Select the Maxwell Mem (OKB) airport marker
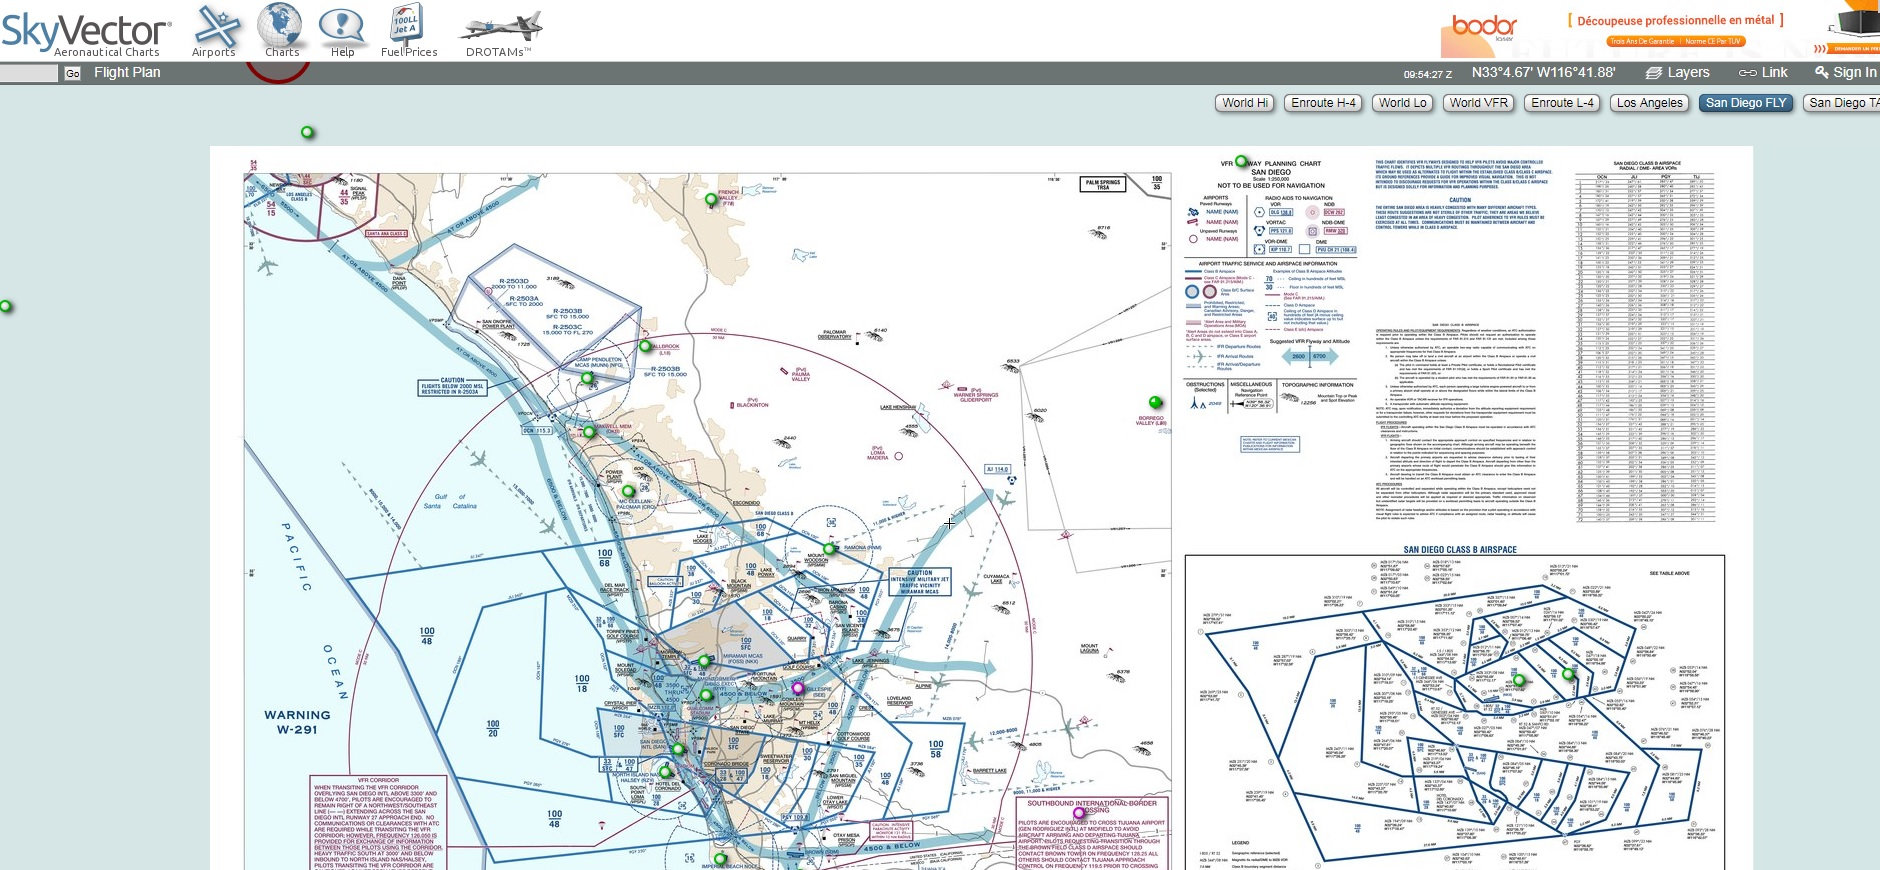1880x870 pixels. (590, 431)
